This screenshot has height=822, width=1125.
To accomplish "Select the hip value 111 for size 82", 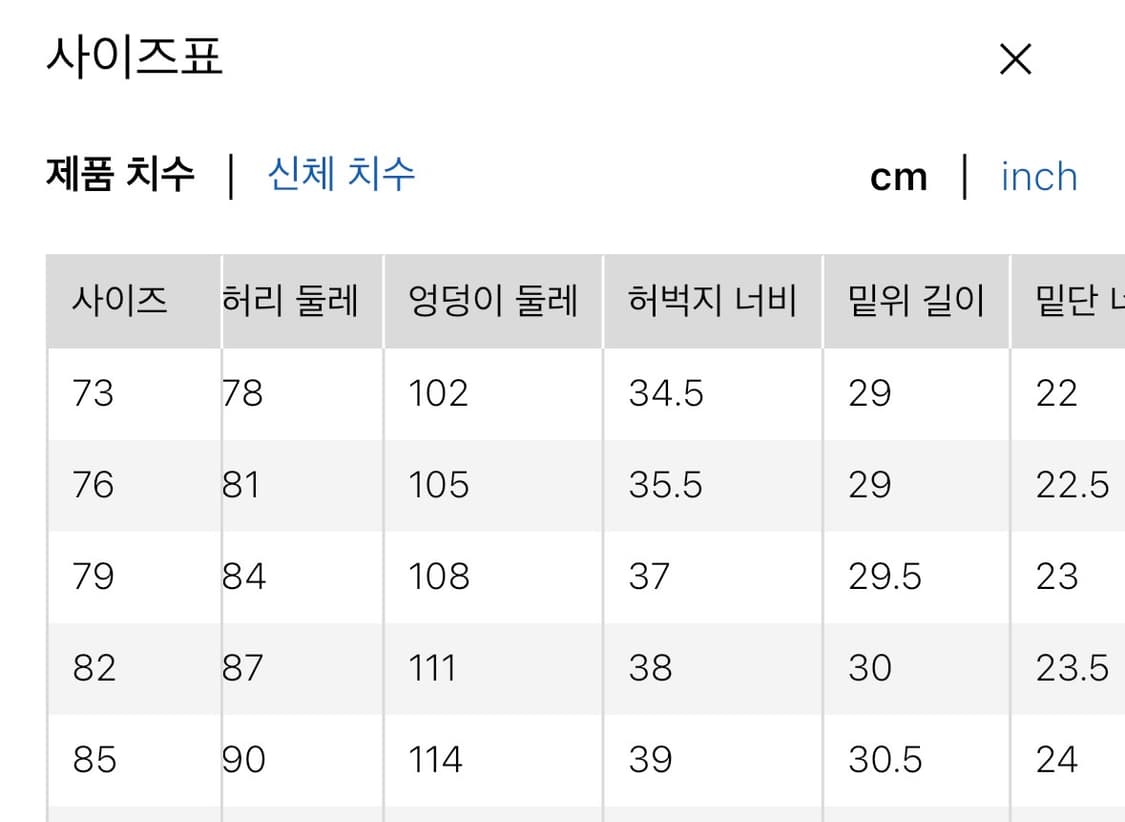I will click(434, 667).
